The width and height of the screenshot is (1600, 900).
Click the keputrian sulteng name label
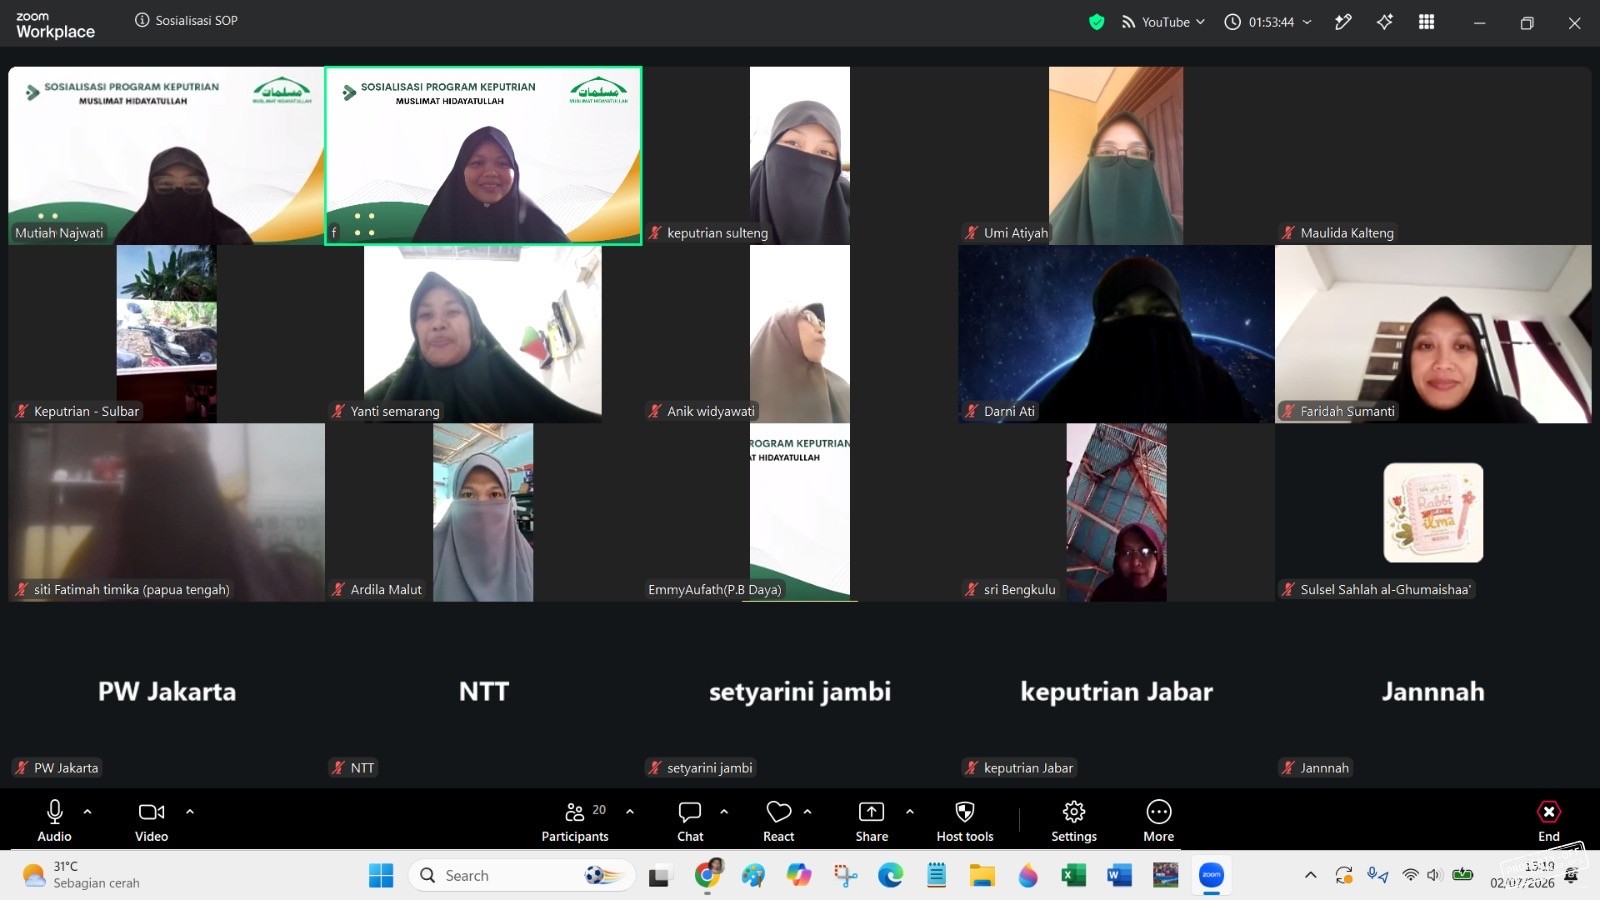click(x=717, y=233)
